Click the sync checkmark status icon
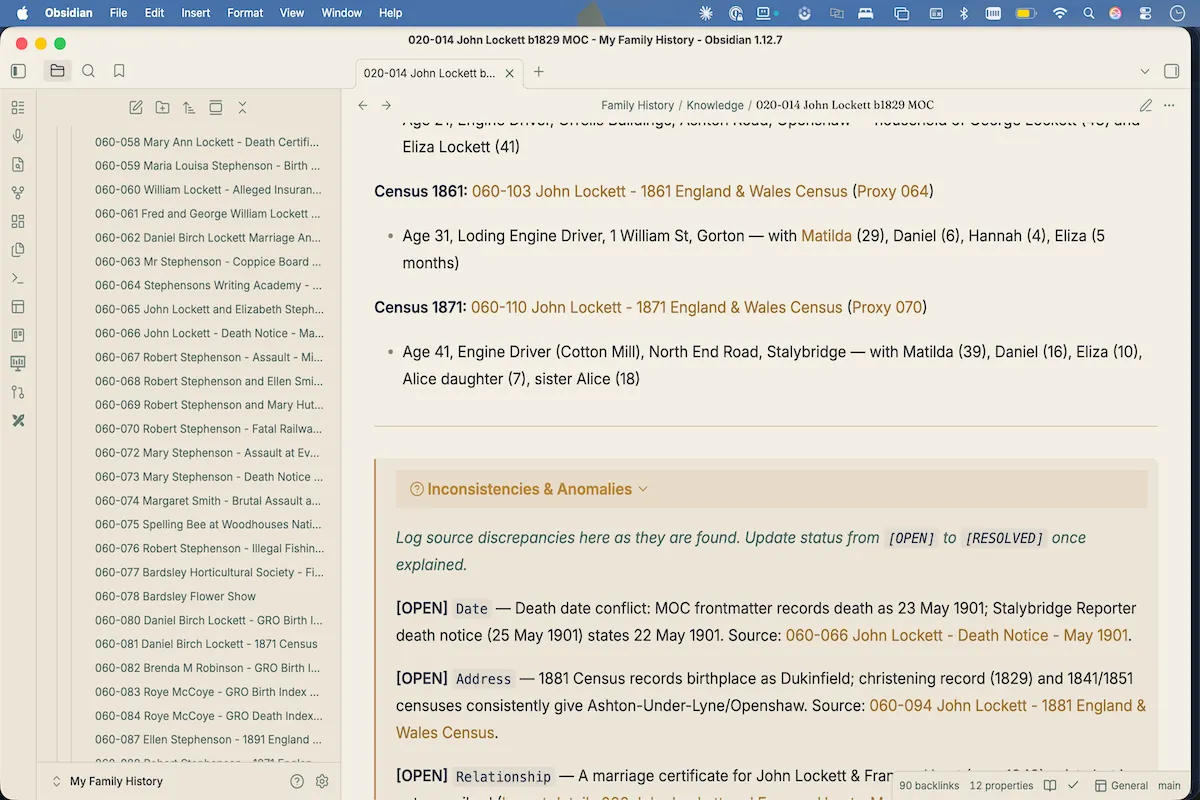Screen dimensions: 1200x800 (x=1073, y=786)
